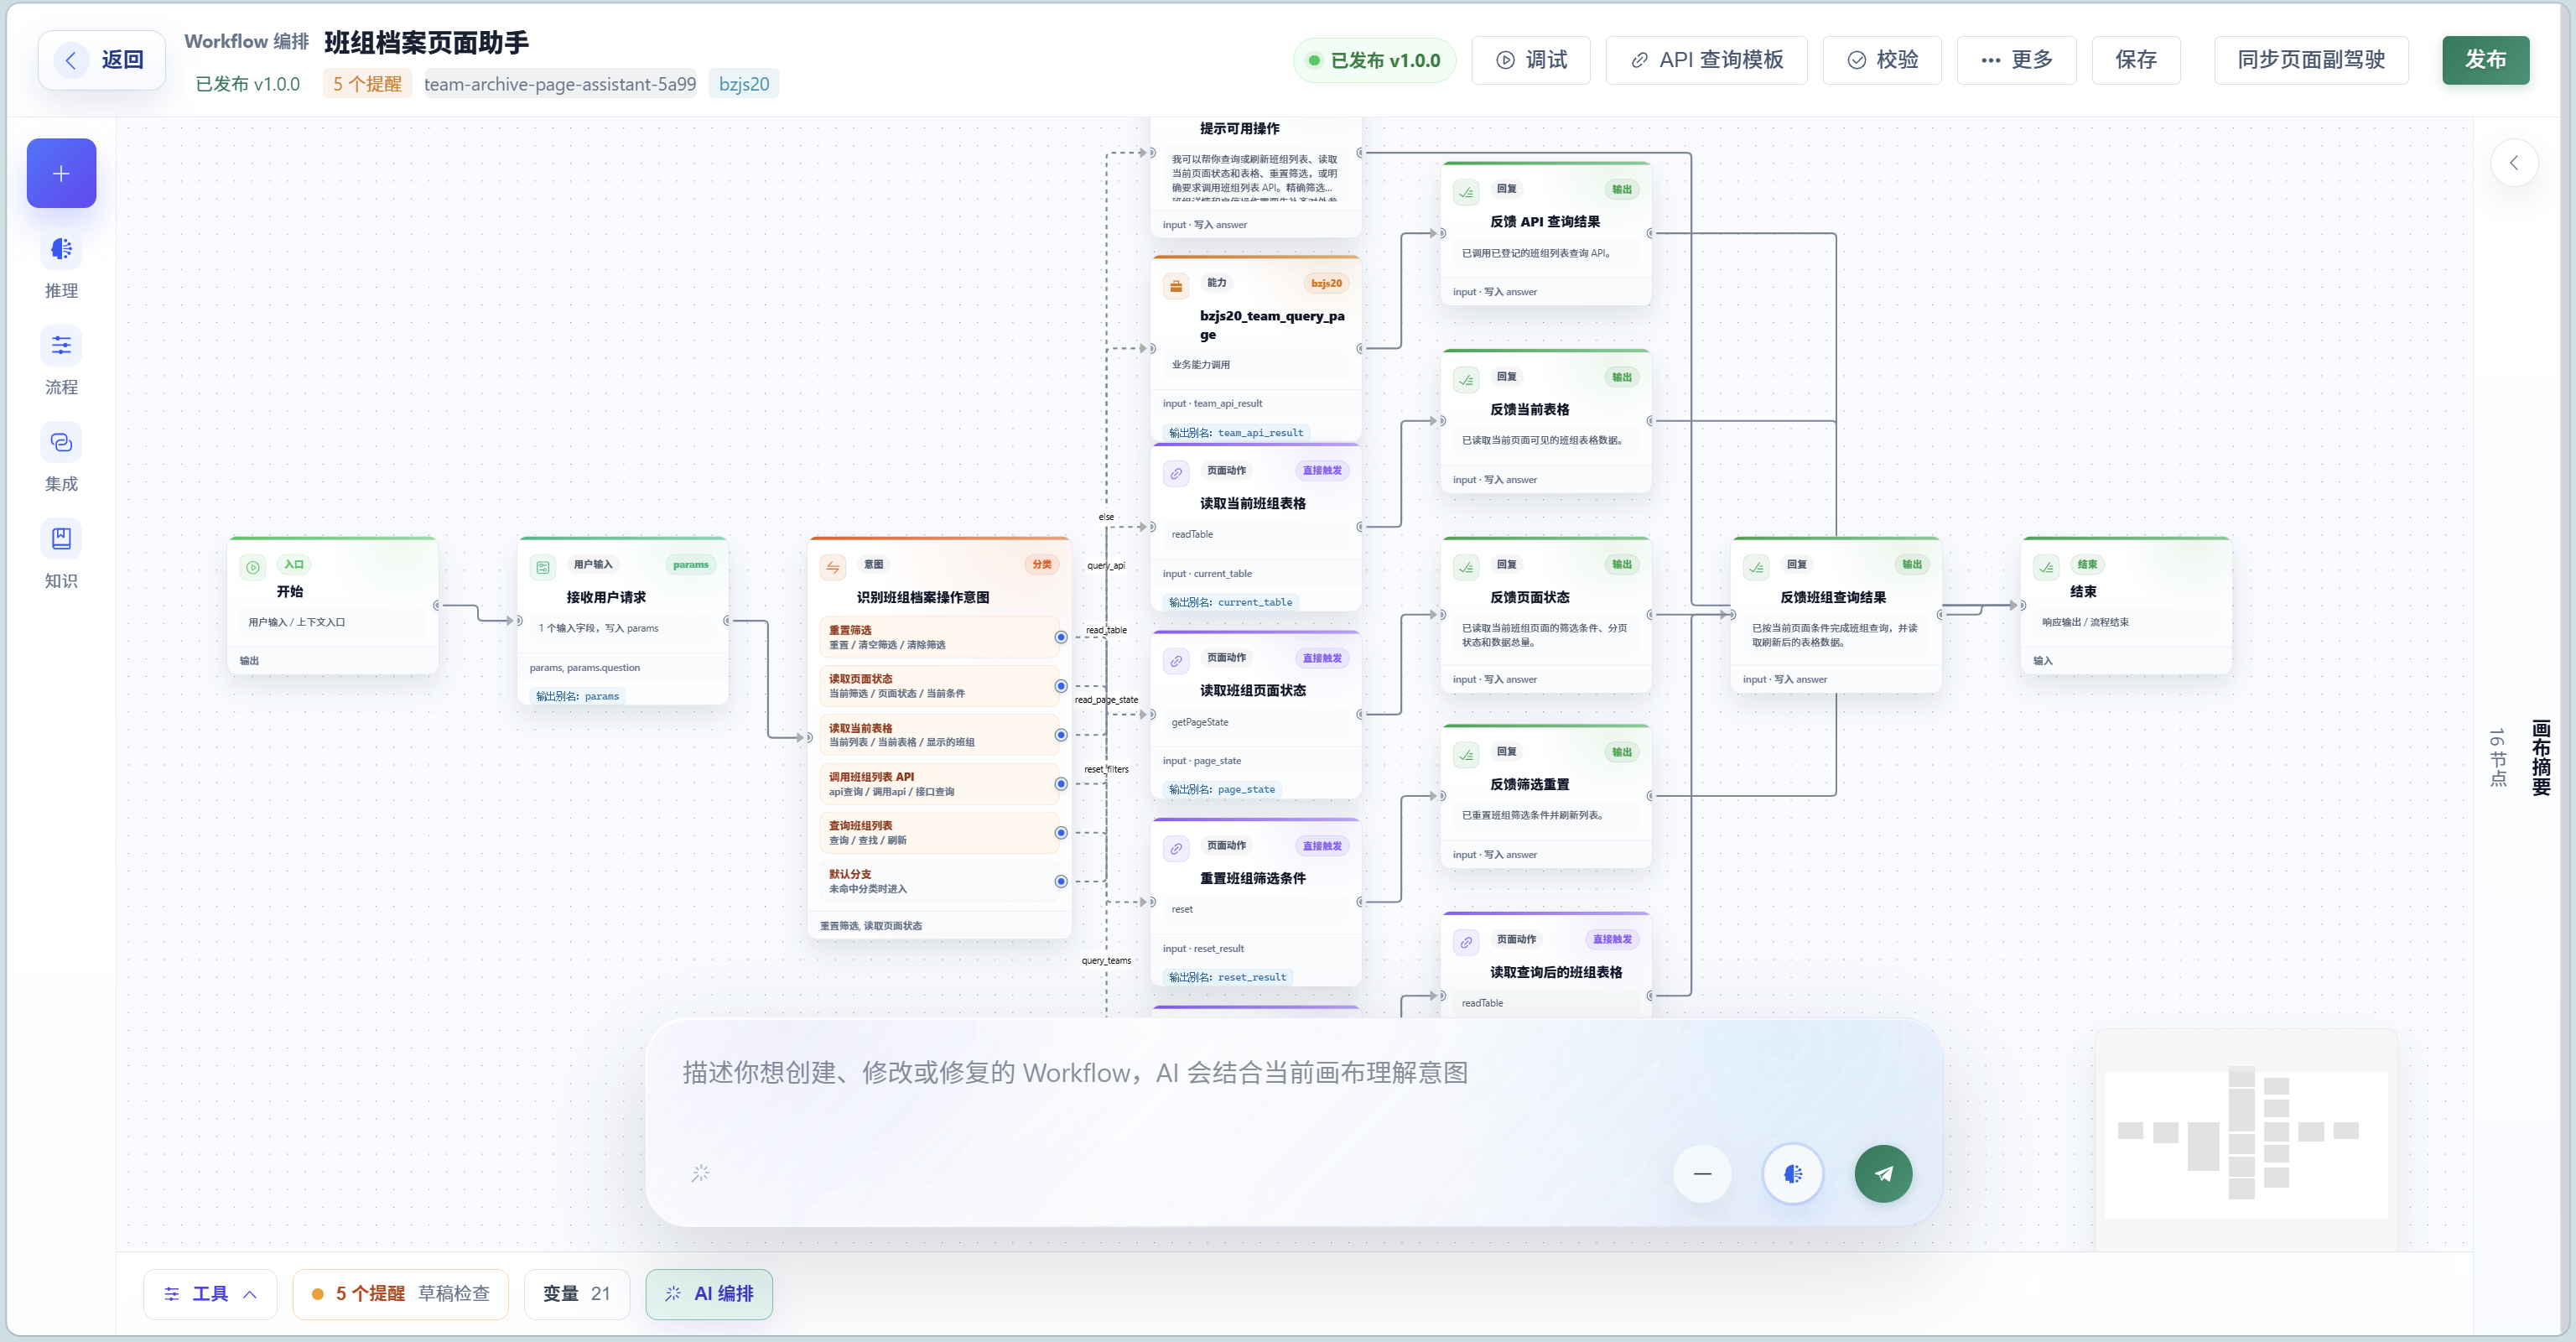Toggle the AI 编排 tab
Image resolution: width=2576 pixels, height=1342 pixels.
(x=709, y=1293)
